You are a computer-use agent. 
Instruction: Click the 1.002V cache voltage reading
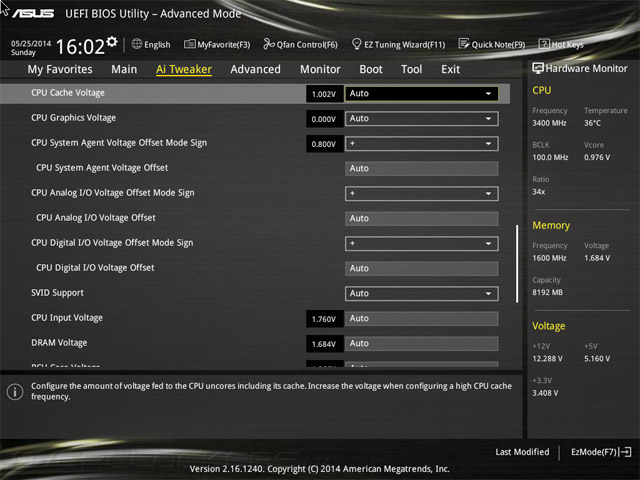[x=324, y=94]
